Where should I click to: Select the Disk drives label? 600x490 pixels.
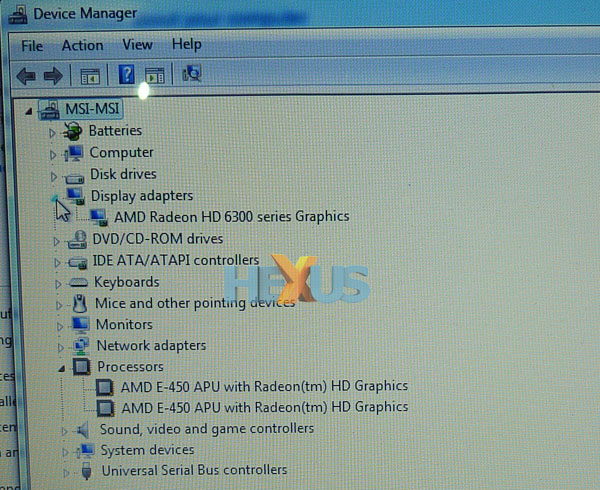click(123, 174)
